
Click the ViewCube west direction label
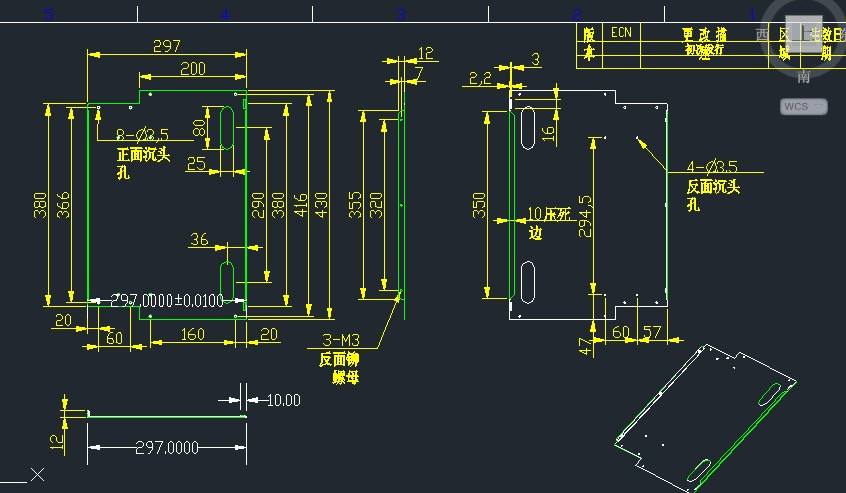tap(763, 33)
